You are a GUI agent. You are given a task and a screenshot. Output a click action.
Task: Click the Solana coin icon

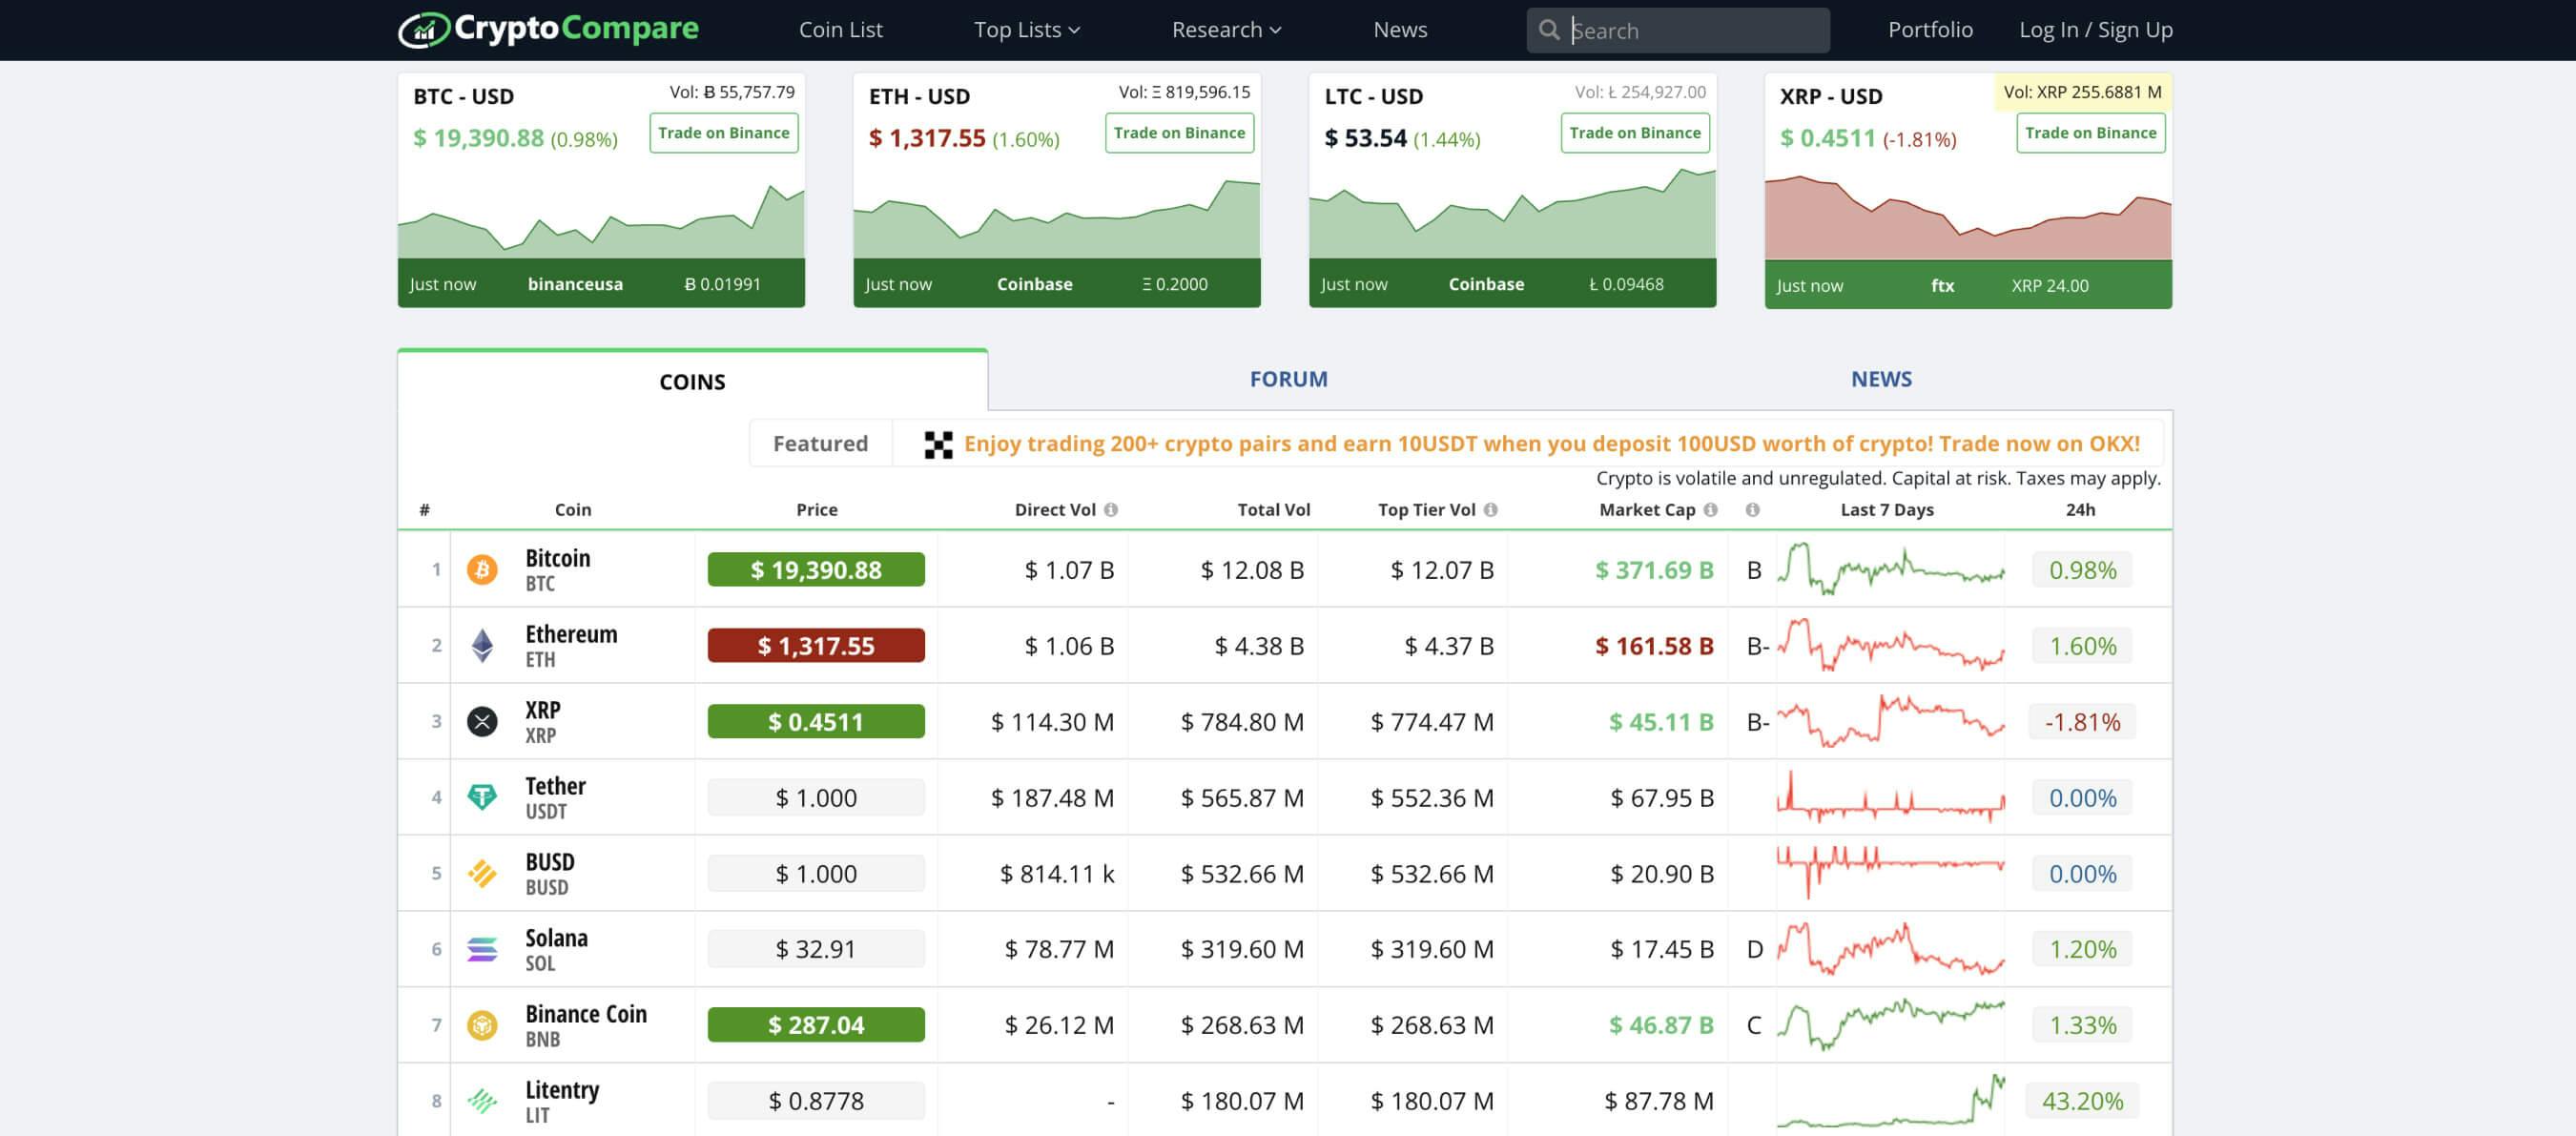482,949
